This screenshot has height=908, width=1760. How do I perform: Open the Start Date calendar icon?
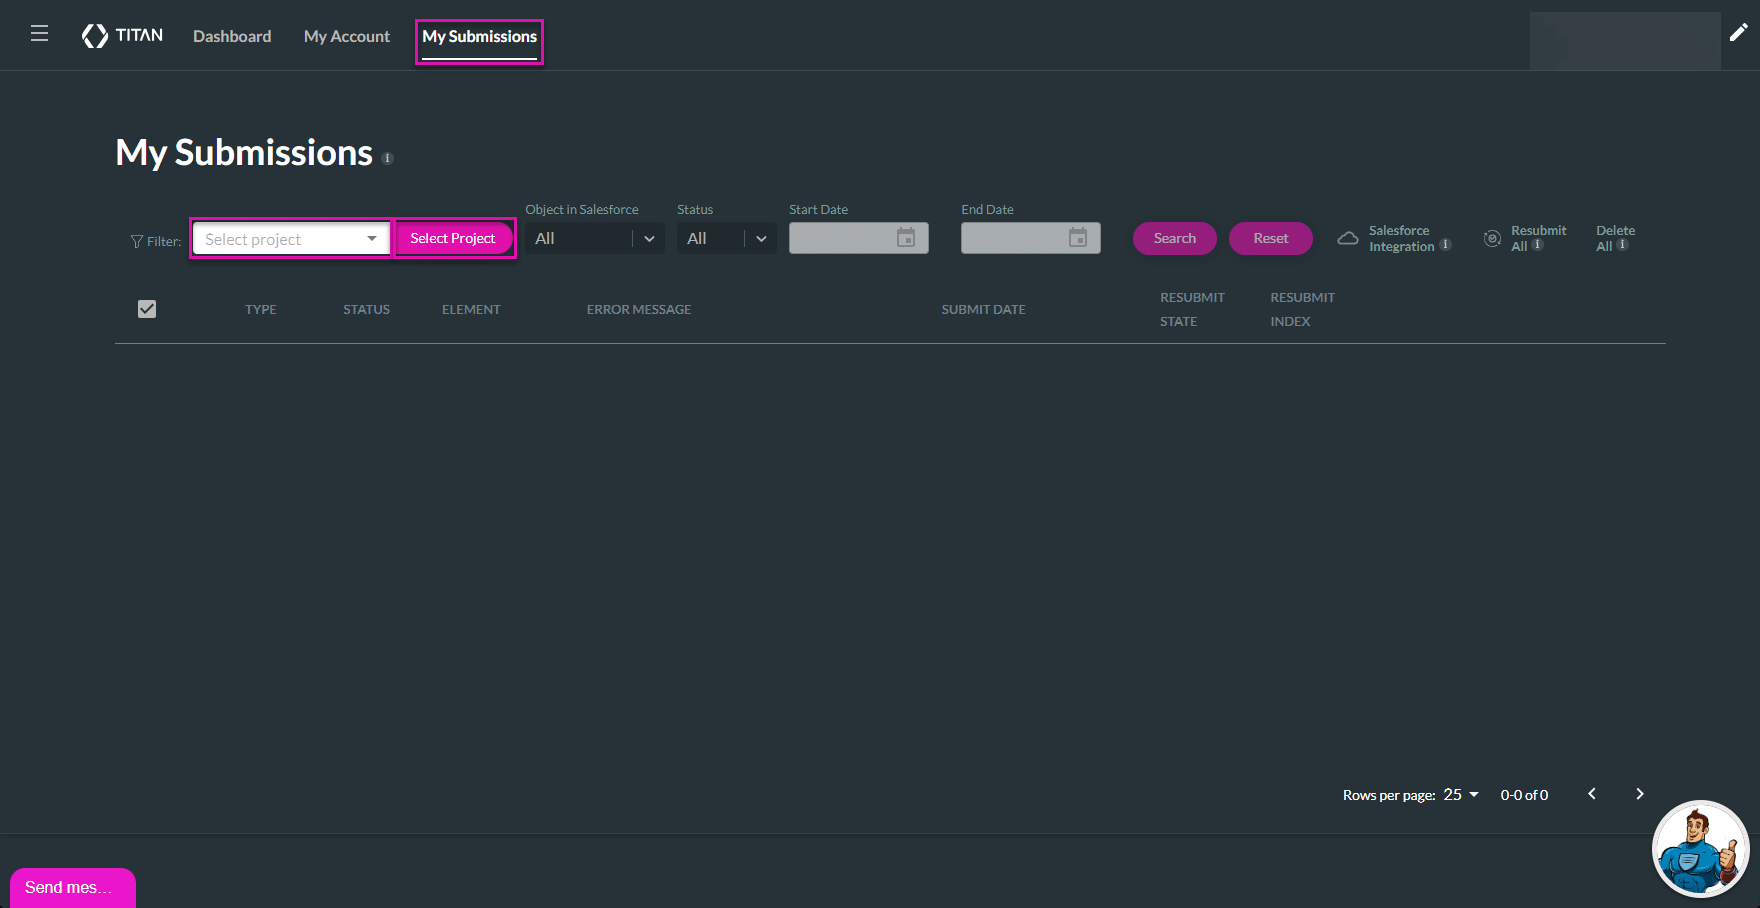(906, 238)
